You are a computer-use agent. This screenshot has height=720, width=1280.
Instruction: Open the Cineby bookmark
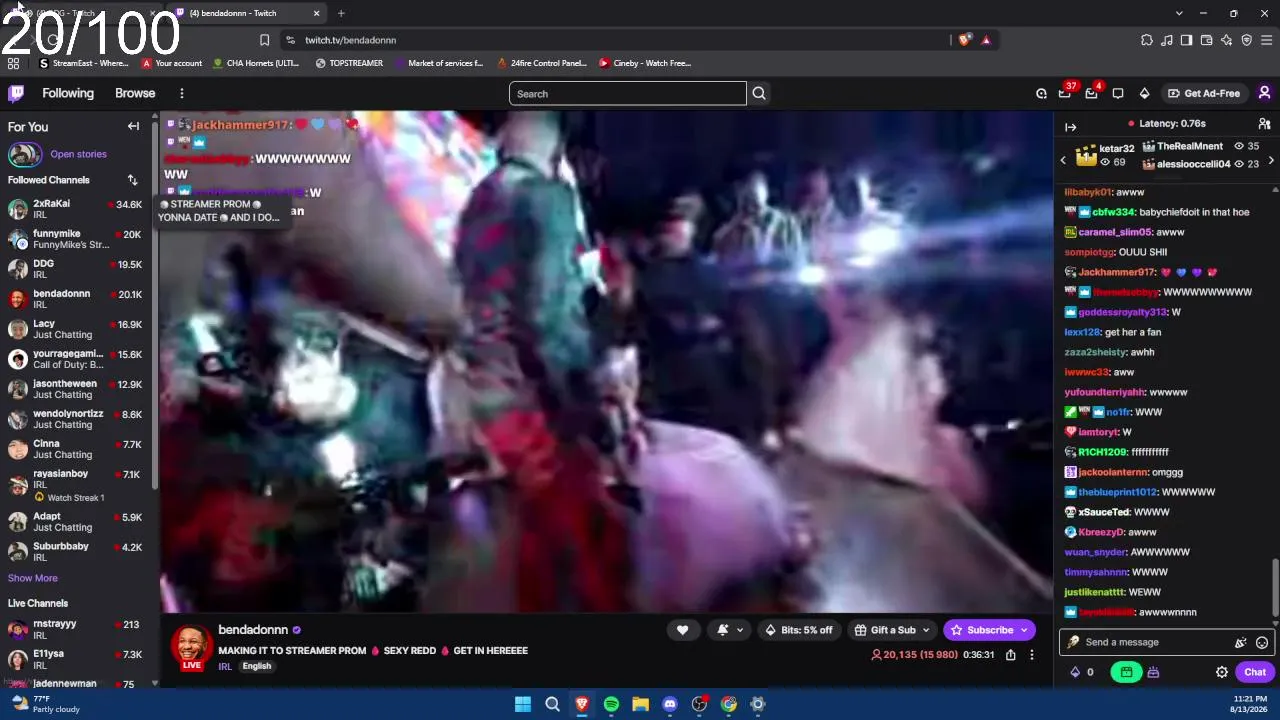pos(645,63)
